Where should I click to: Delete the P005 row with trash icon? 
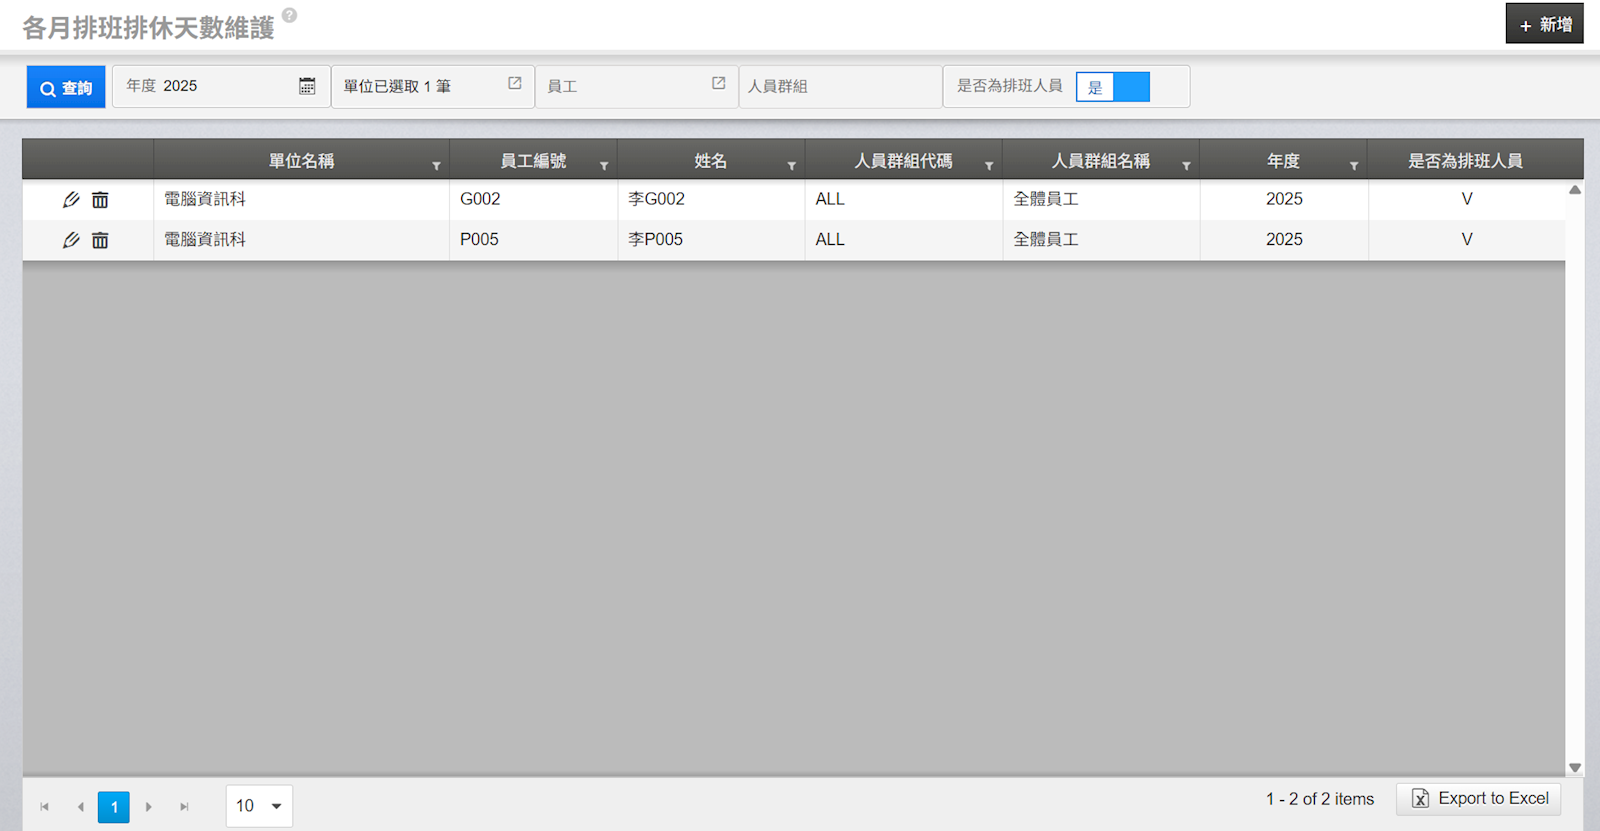point(100,240)
